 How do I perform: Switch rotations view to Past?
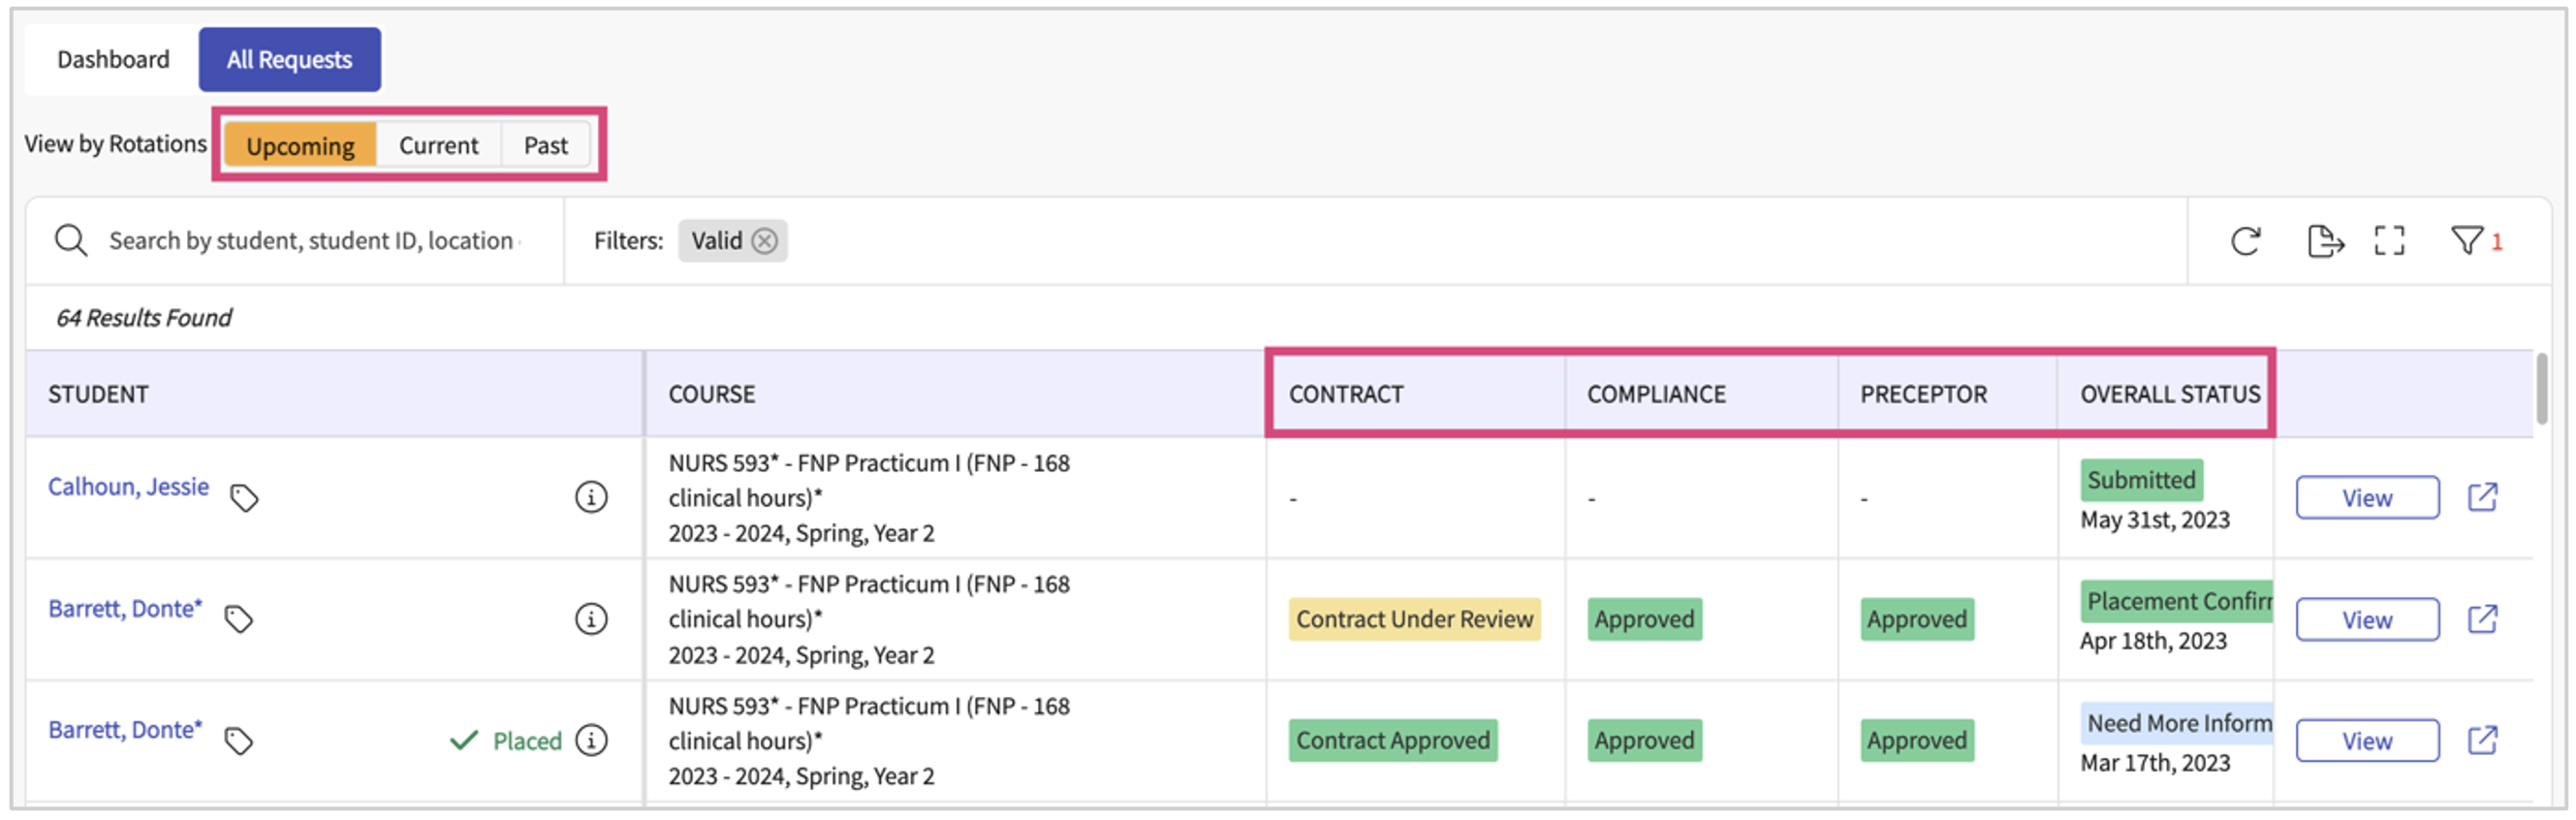click(x=545, y=146)
